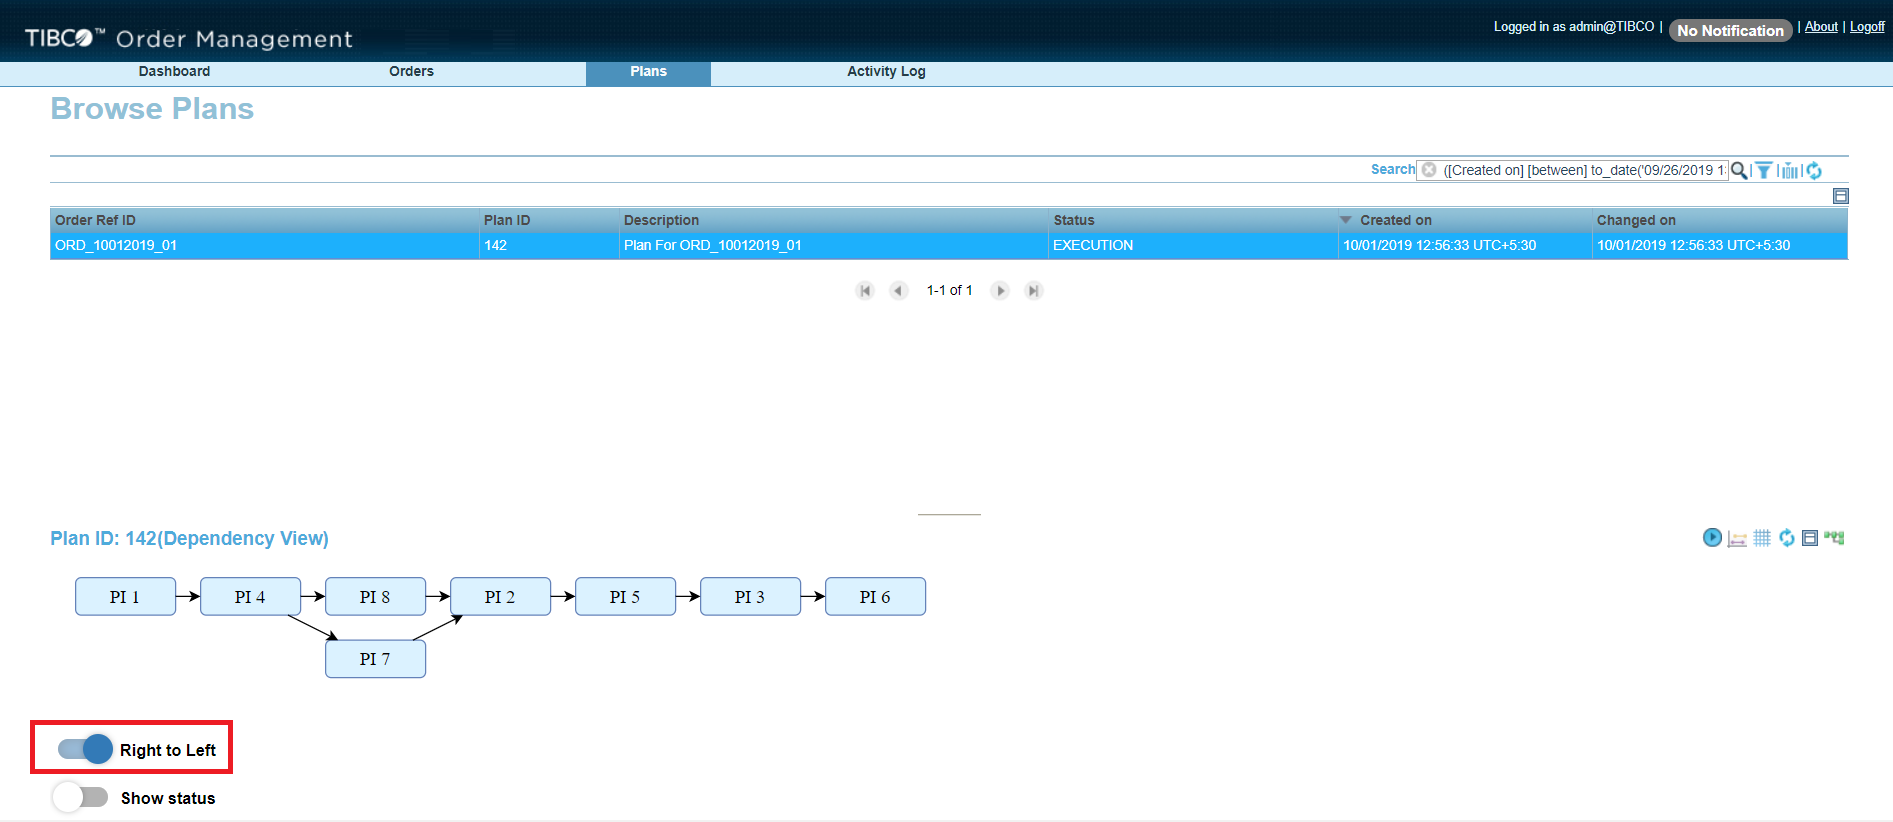Go to the last page of results
Viewport: 1893px width, 822px height.
pos(1034,291)
